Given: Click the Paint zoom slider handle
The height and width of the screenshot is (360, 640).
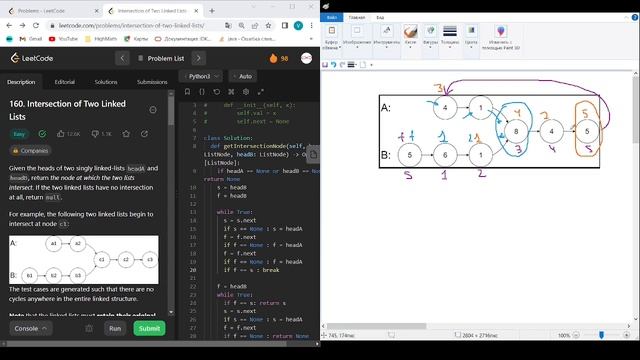Looking at the screenshot, I should 601,335.
